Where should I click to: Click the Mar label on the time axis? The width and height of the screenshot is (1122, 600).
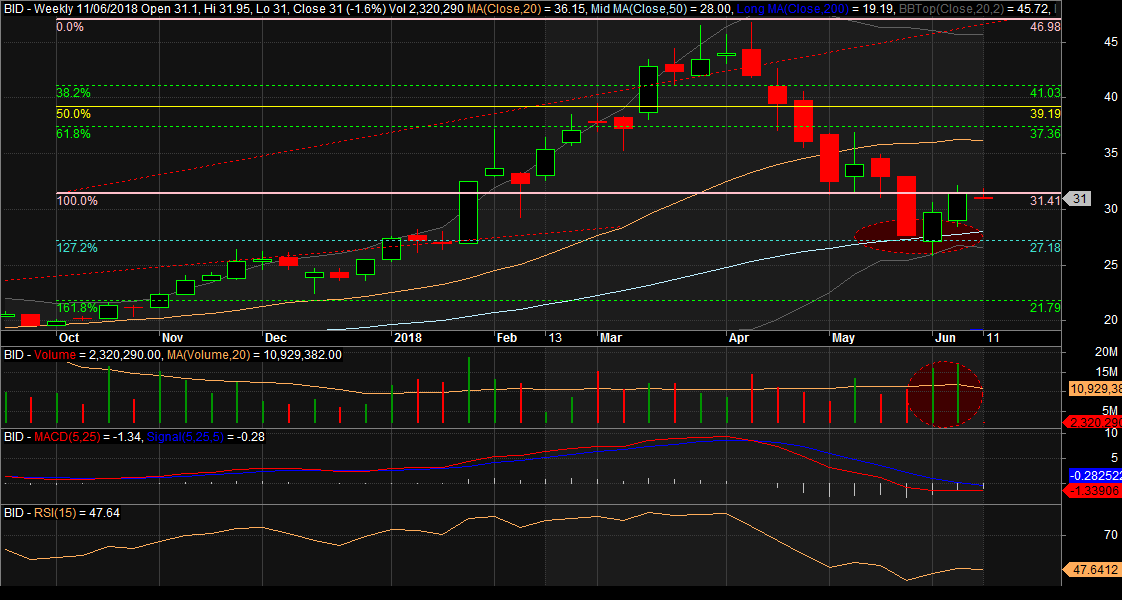point(610,338)
